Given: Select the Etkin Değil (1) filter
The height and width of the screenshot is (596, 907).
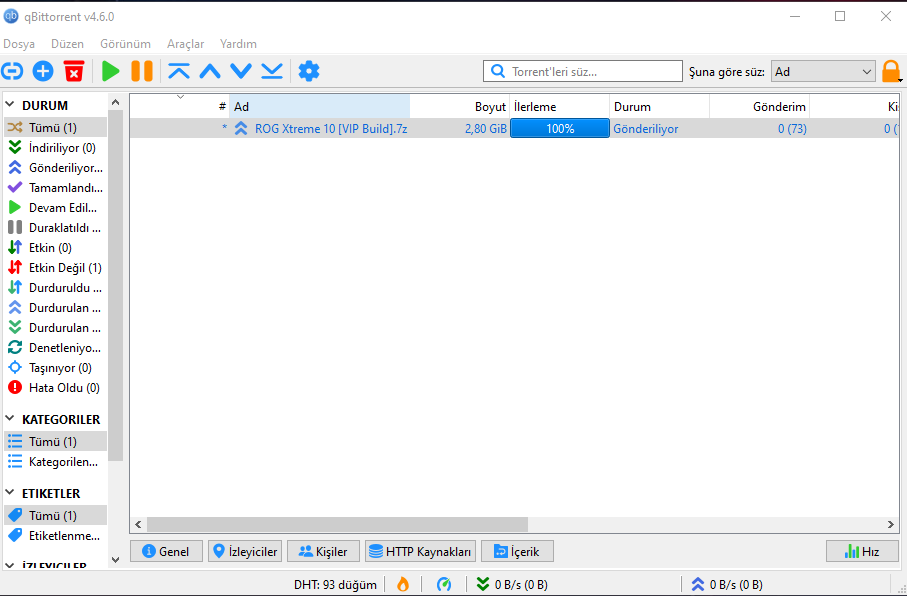Looking at the screenshot, I should click(55, 268).
